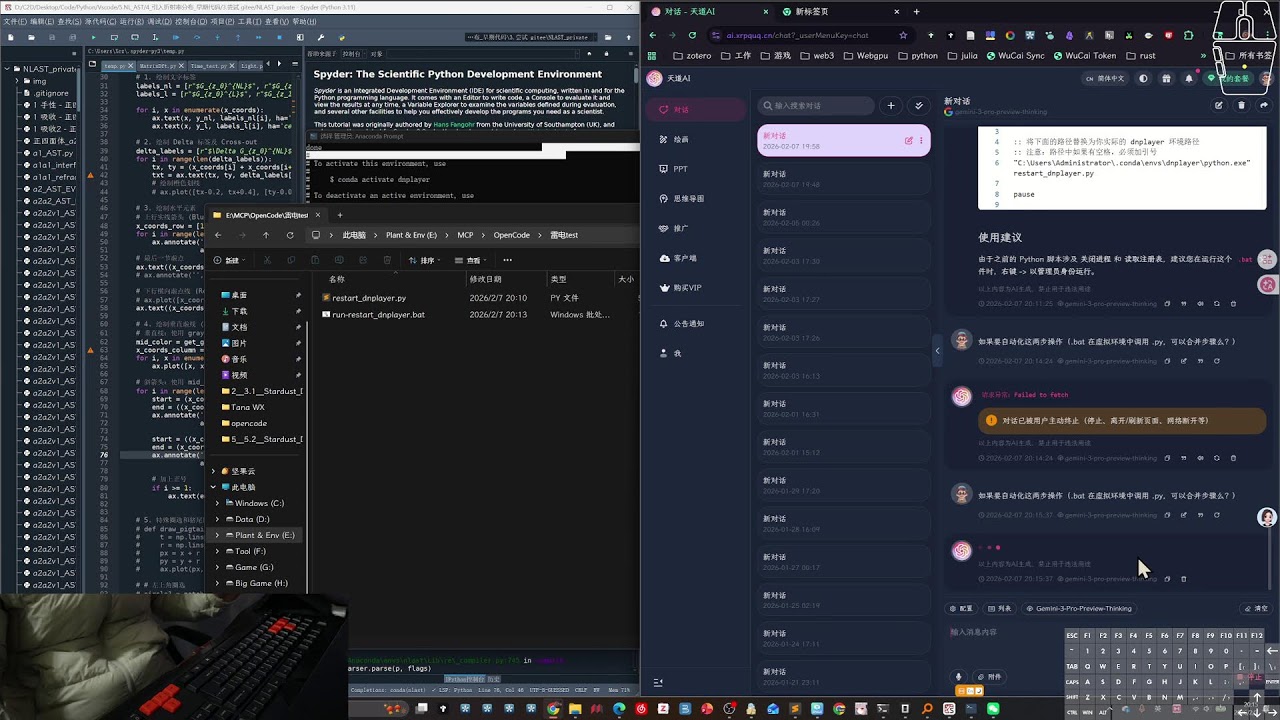Open the zotero bookmarks folder
Screen dimensions: 1280x720
coord(691,56)
